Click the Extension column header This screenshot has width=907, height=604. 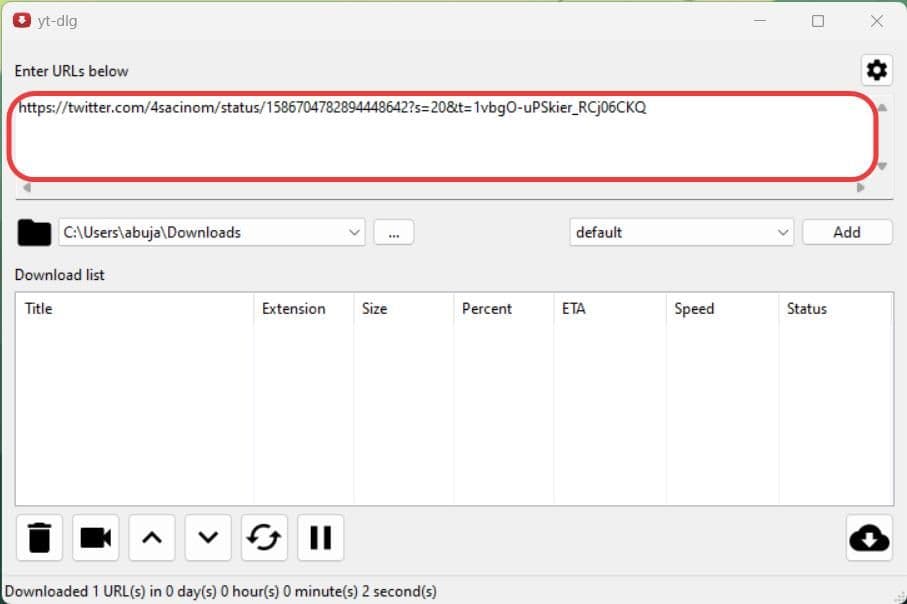point(293,309)
